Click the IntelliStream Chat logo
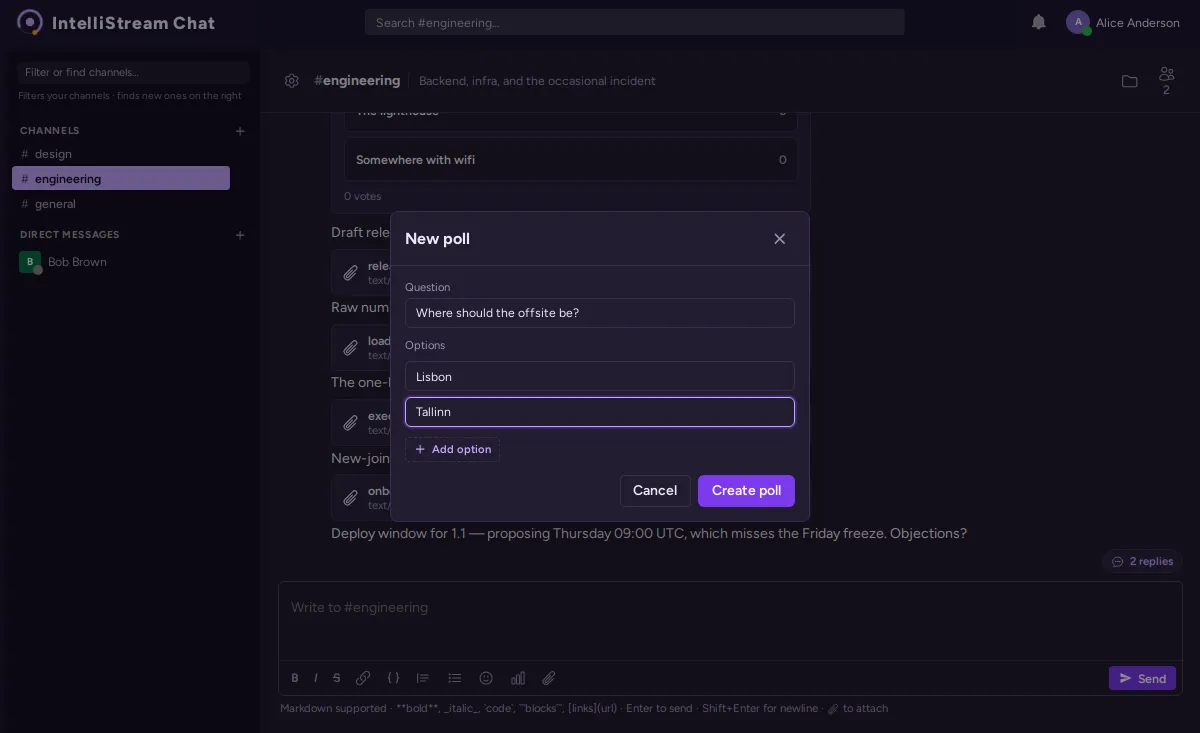The width and height of the screenshot is (1200, 733). click(x=30, y=22)
